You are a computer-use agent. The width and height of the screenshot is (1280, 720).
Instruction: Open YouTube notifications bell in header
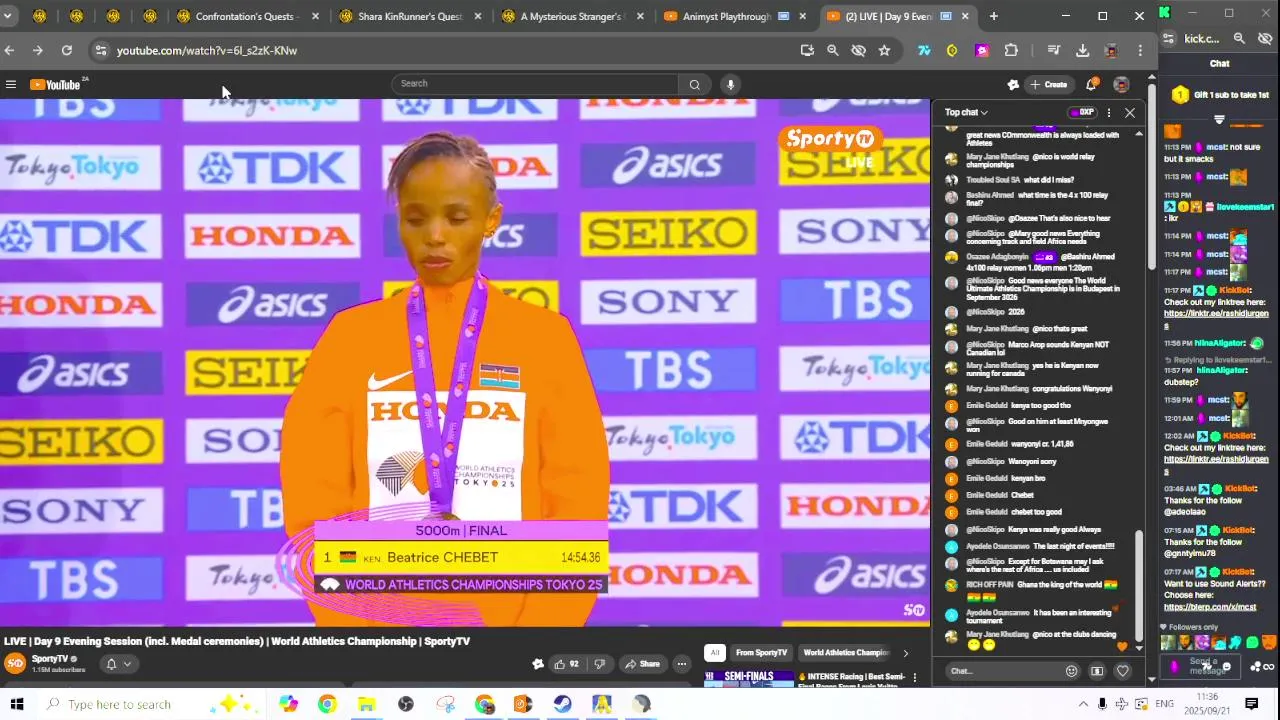click(1091, 84)
